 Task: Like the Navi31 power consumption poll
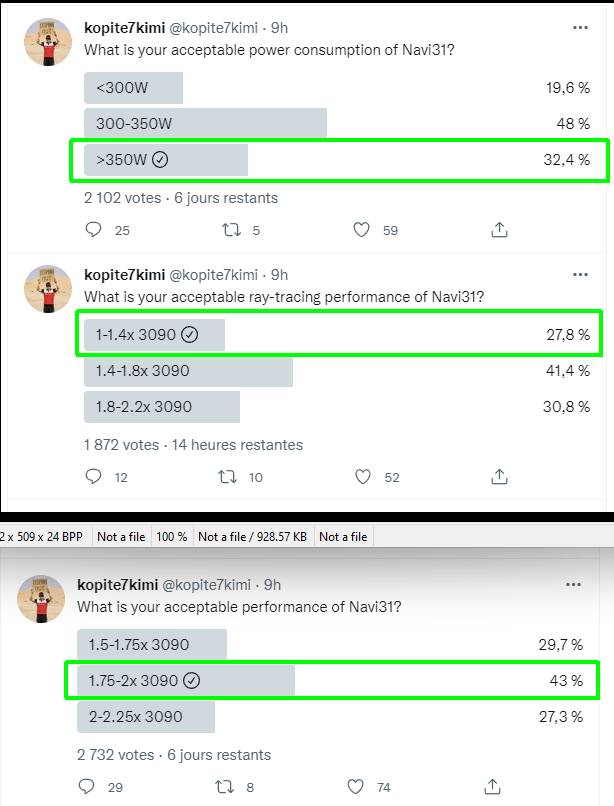pos(362,230)
